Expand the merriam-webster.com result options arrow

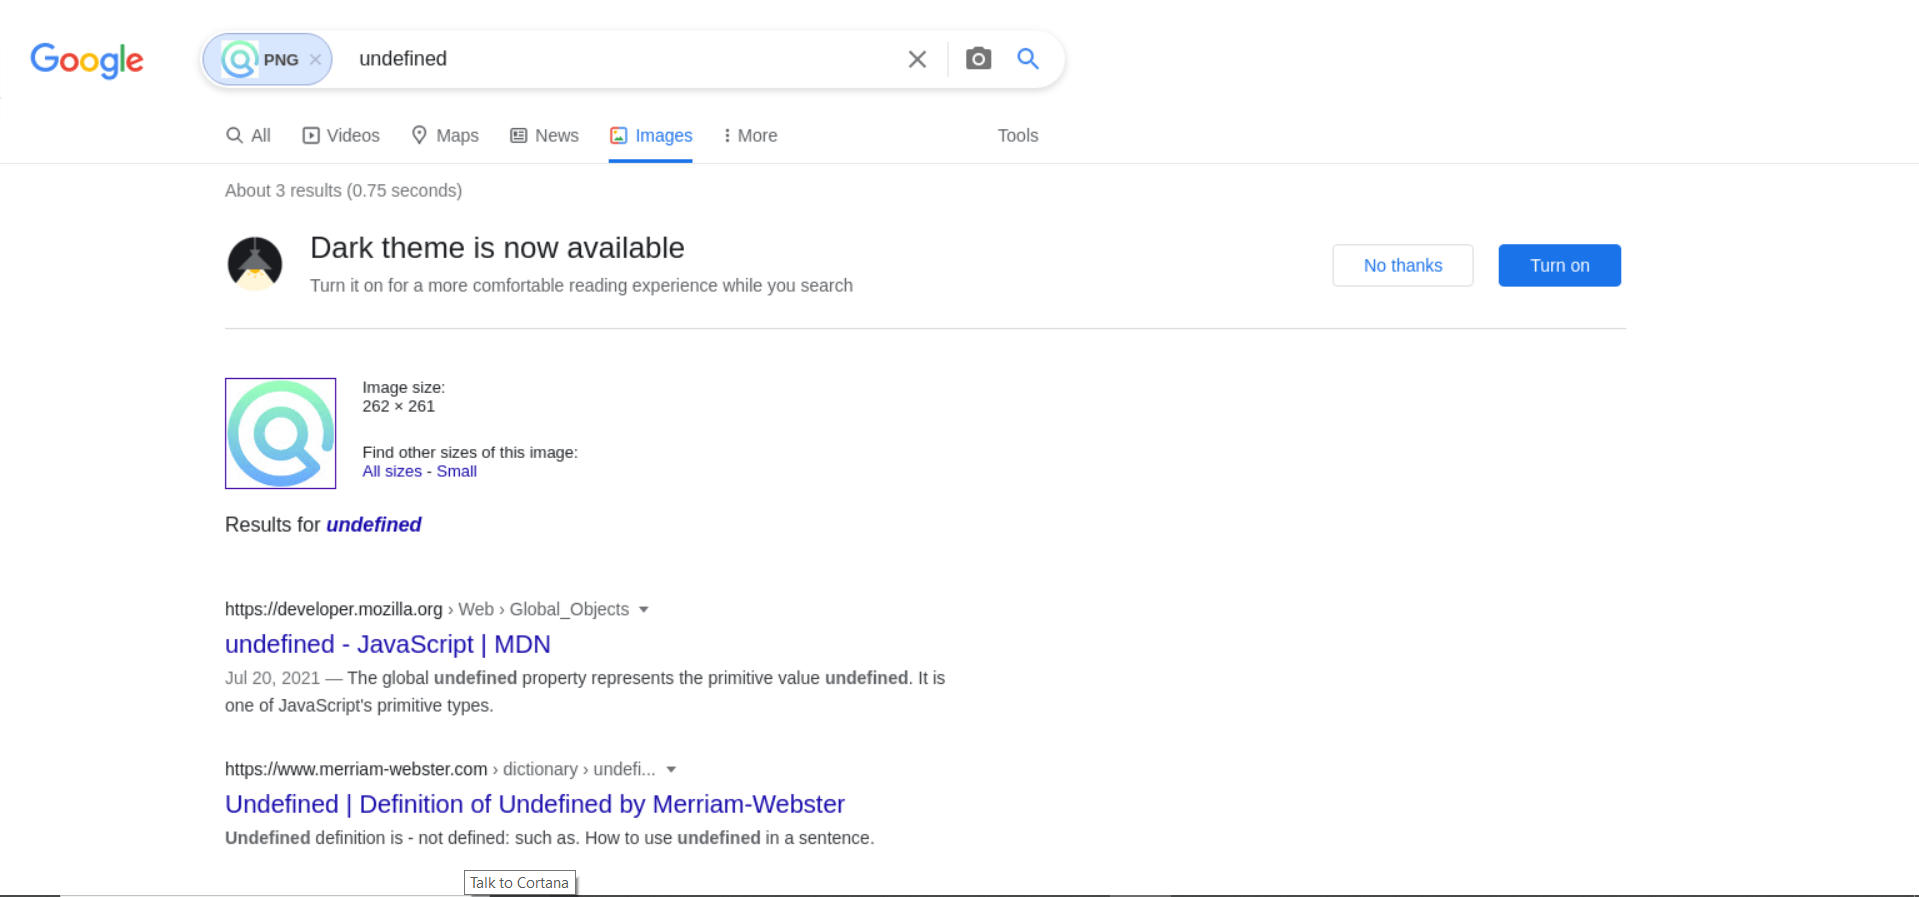[671, 769]
